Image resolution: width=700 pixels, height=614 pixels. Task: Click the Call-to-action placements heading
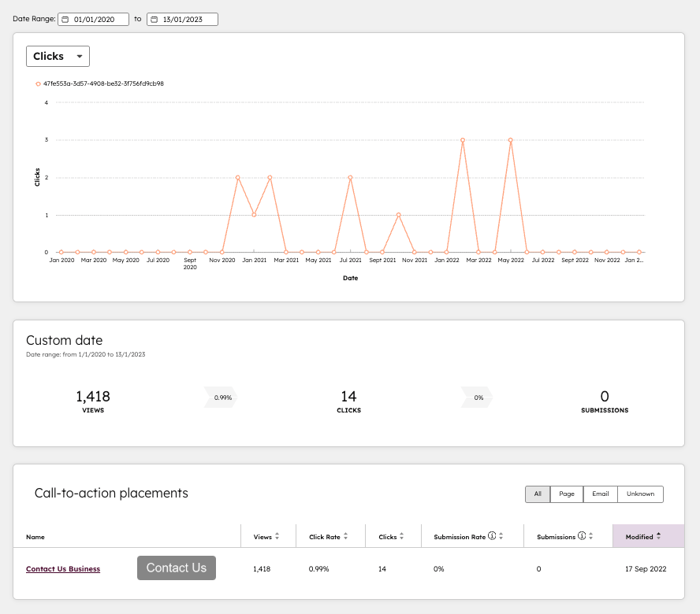(x=111, y=493)
